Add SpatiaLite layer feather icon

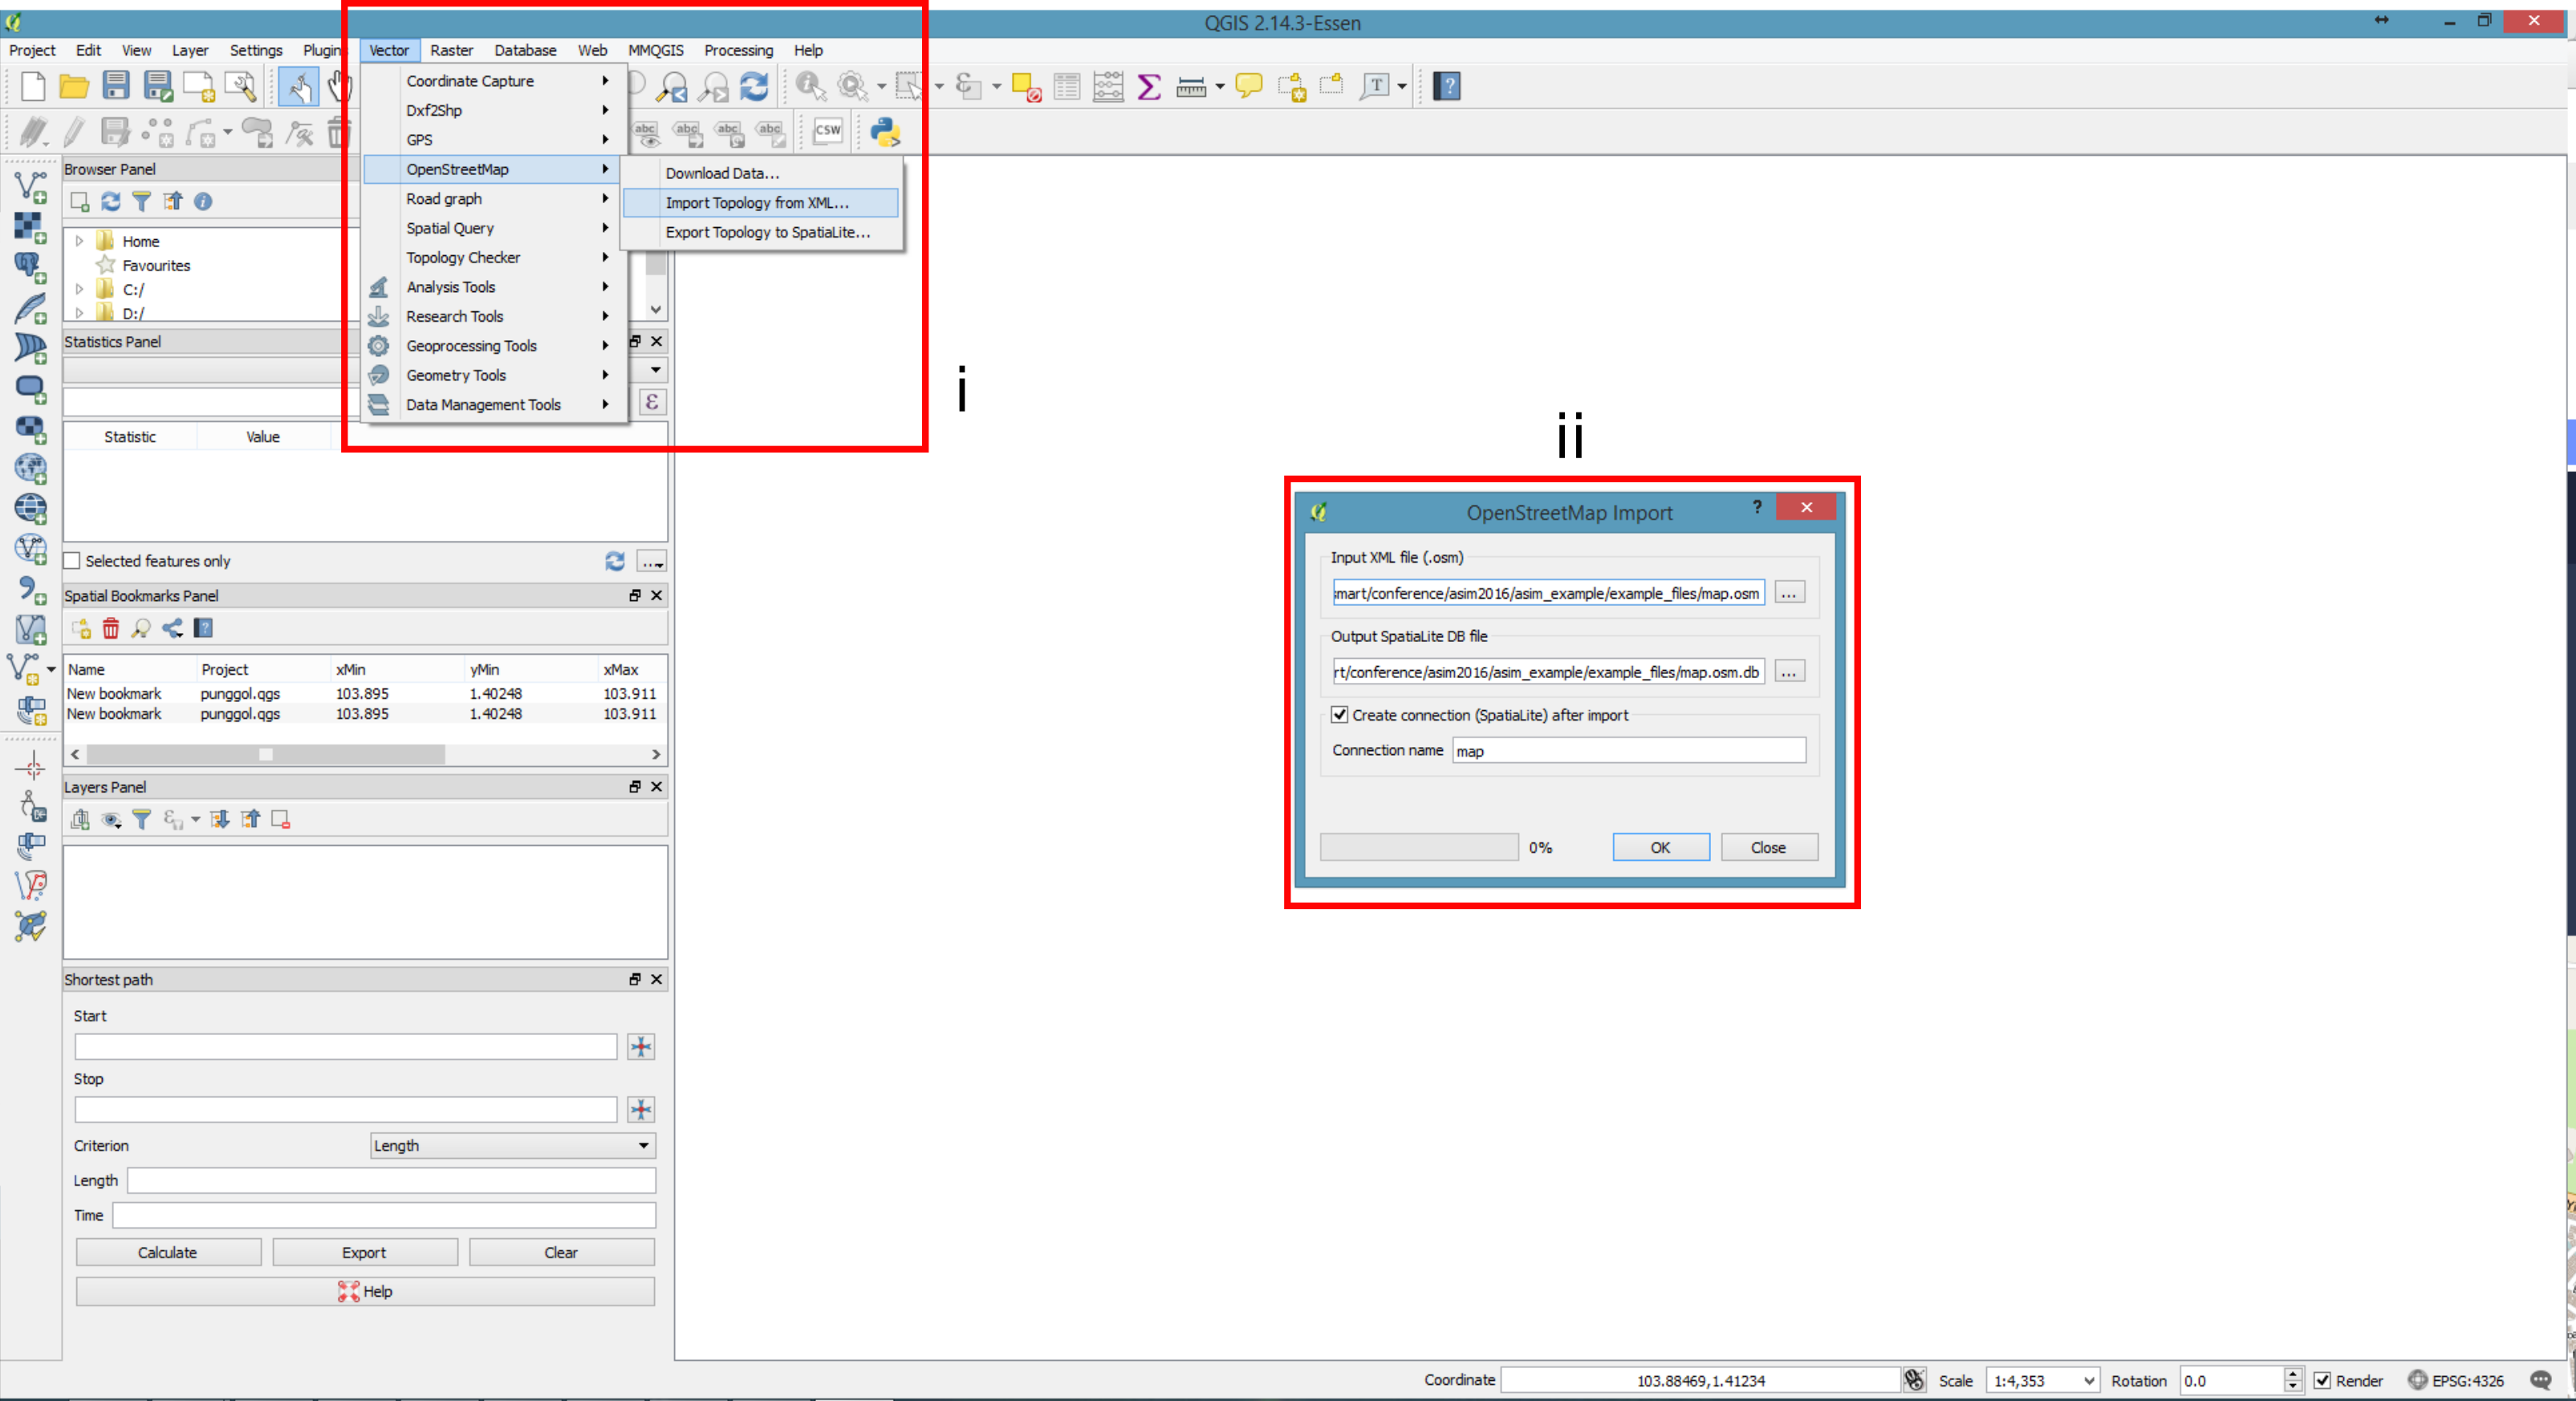[x=31, y=308]
